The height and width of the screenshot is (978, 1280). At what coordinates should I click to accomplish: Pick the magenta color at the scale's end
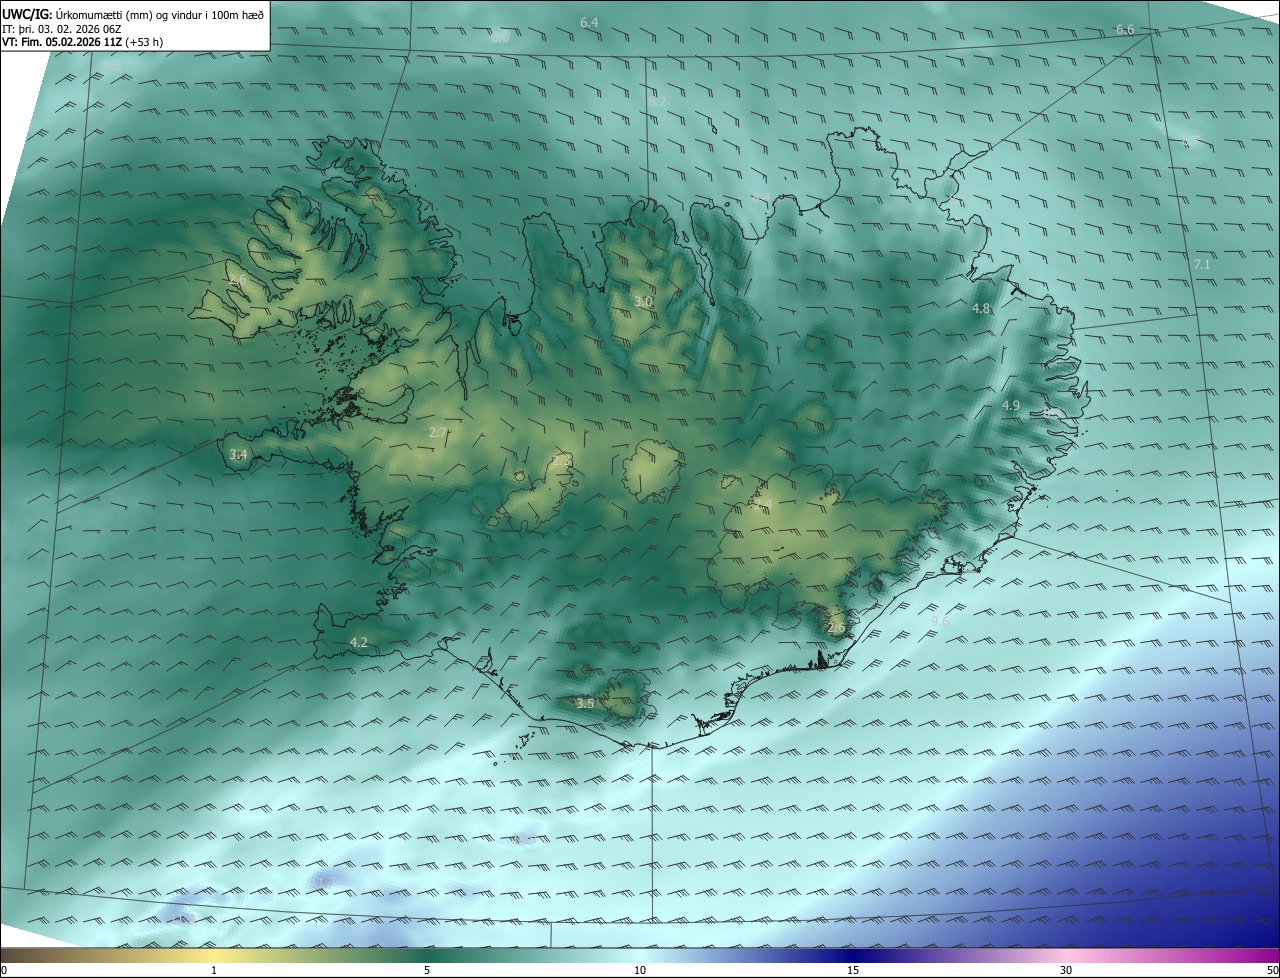coord(1274,955)
